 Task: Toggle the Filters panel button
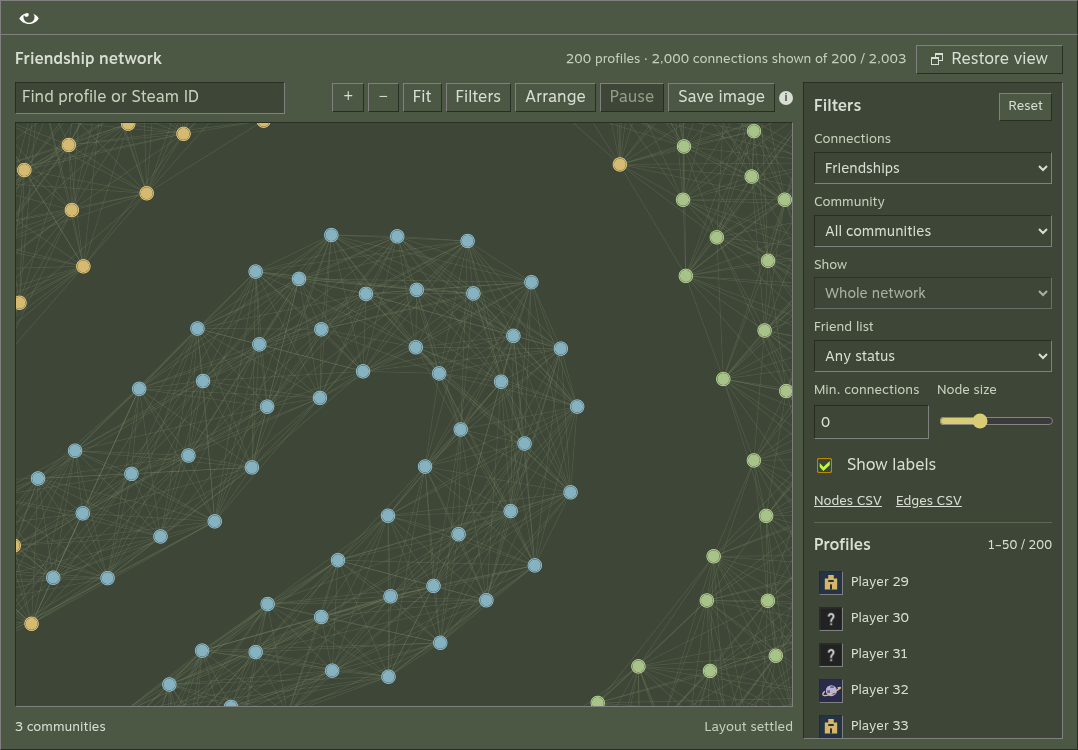(x=478, y=97)
